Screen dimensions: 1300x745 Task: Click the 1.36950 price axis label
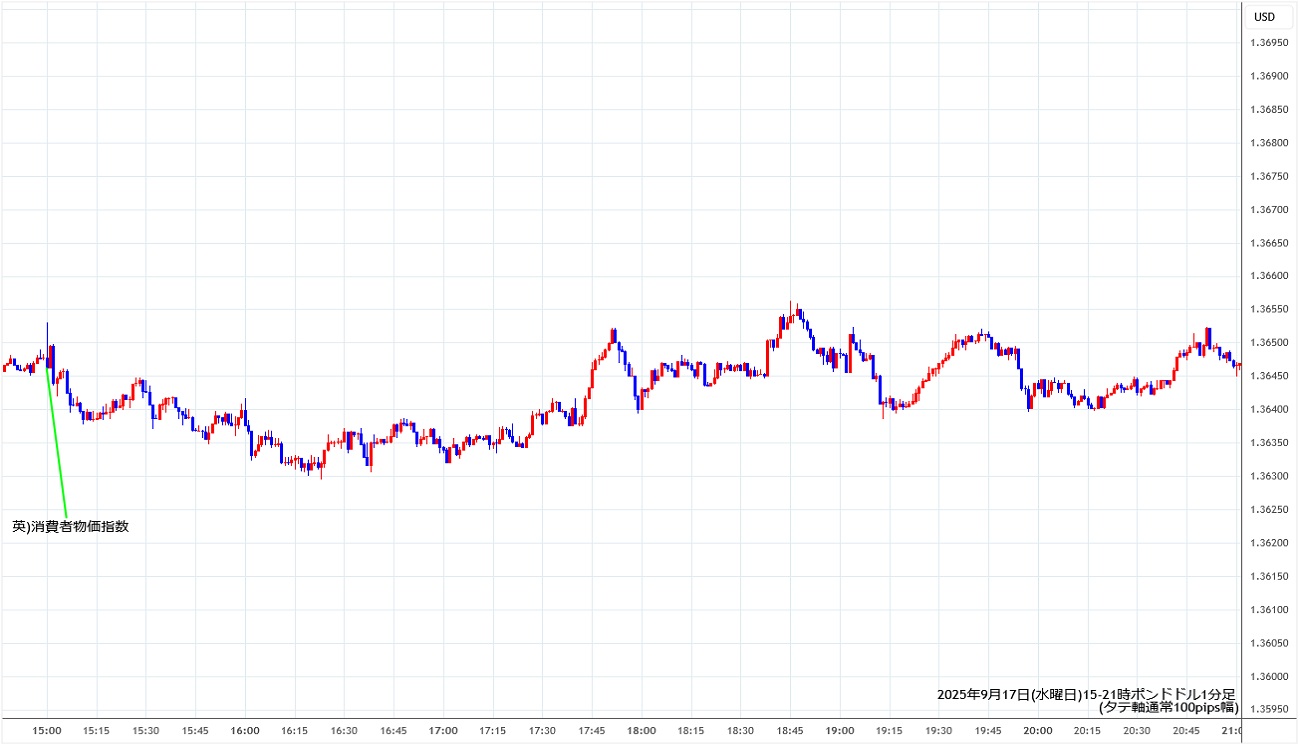(1268, 43)
